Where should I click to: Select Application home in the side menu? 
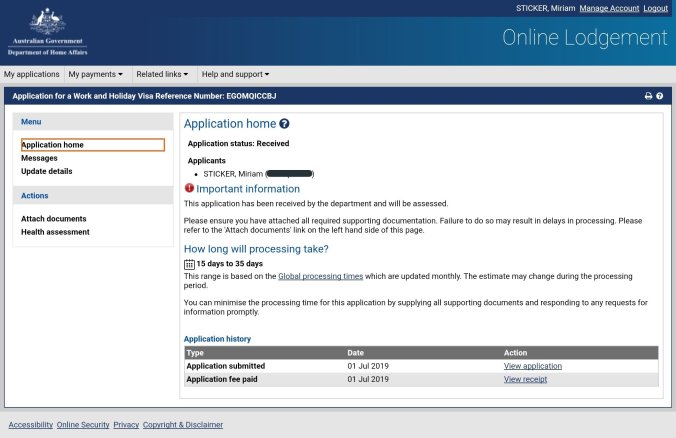coord(93,145)
